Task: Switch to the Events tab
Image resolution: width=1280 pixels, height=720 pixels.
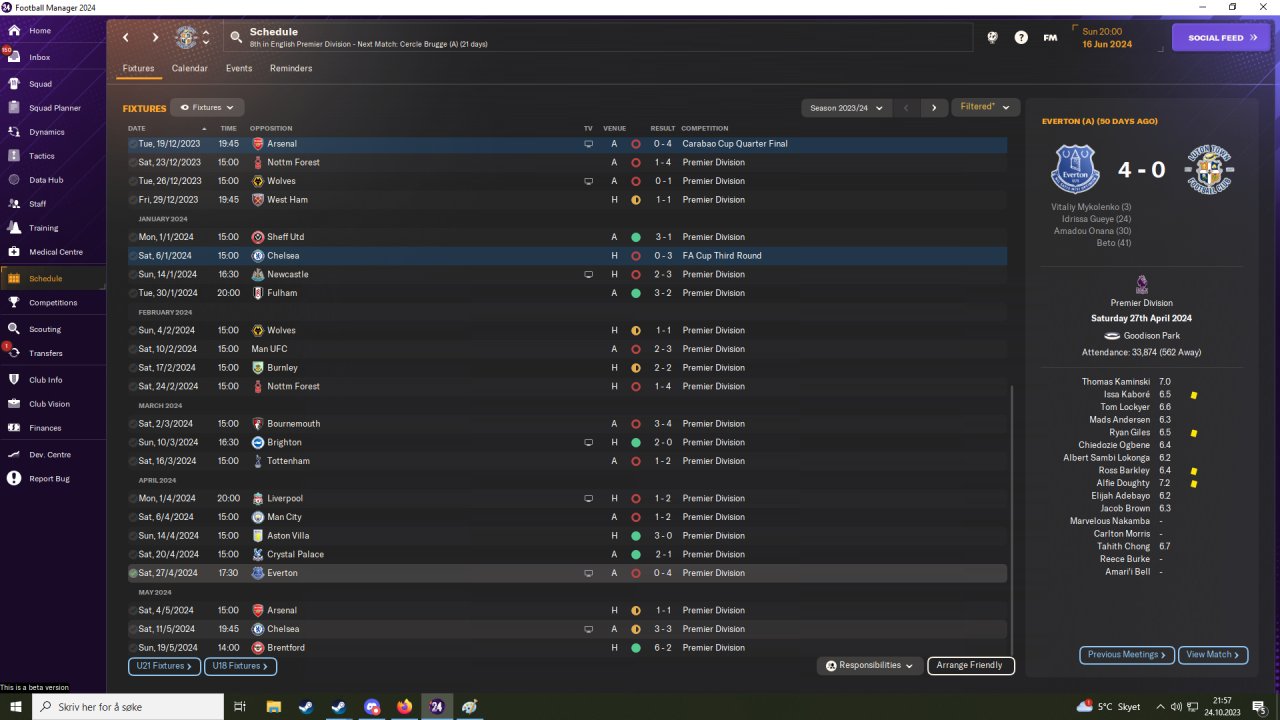Action: (x=239, y=68)
